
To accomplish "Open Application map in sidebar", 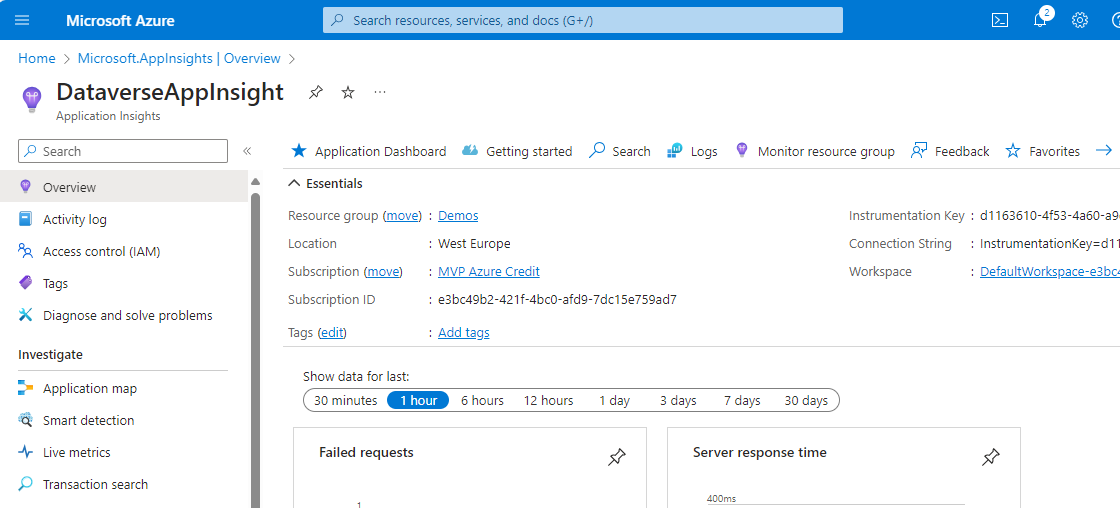I will [x=89, y=388].
